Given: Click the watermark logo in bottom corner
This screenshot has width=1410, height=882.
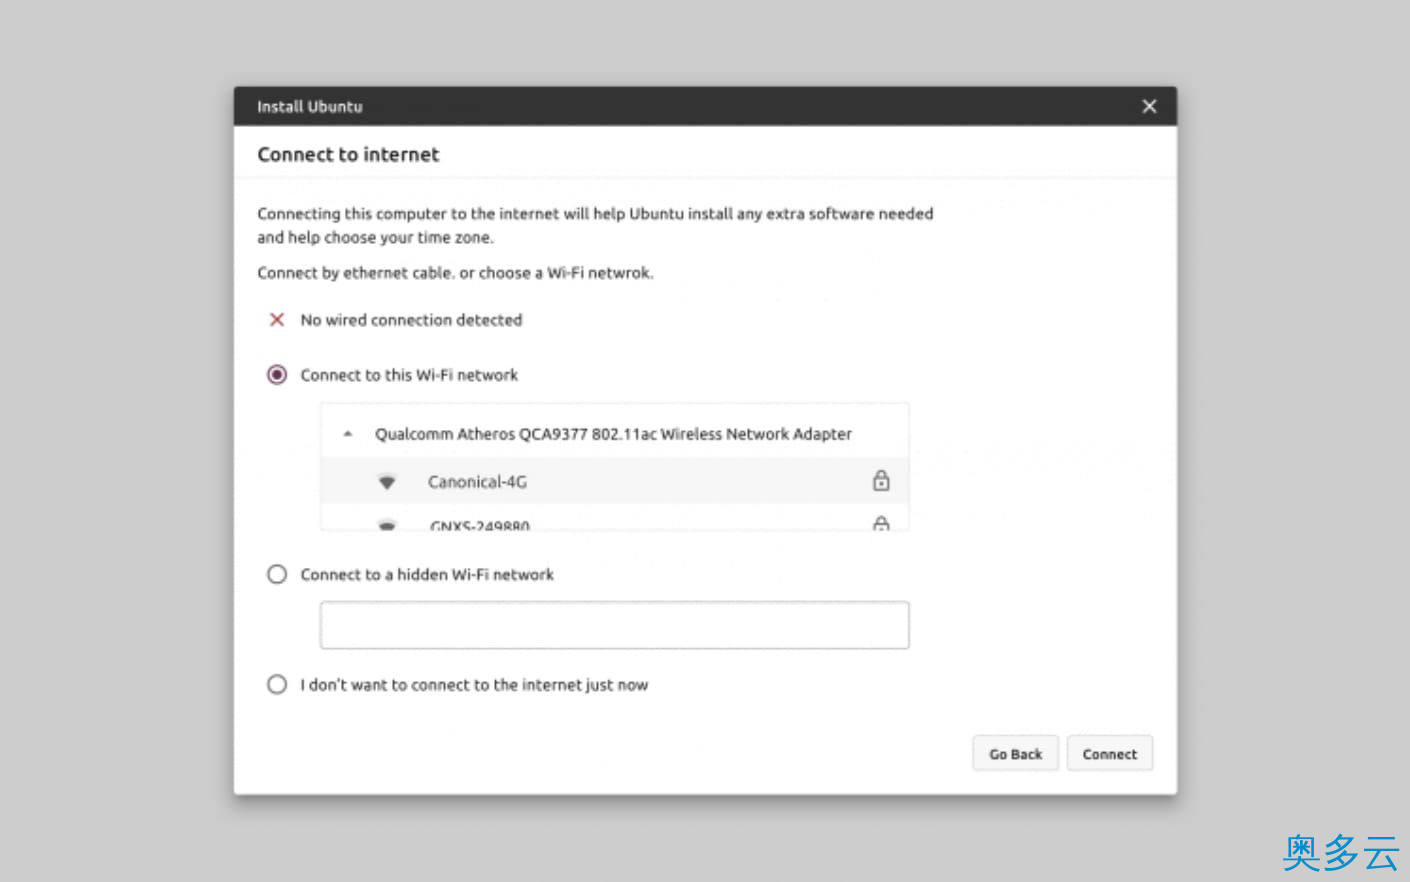Looking at the screenshot, I should pos(1340,852).
